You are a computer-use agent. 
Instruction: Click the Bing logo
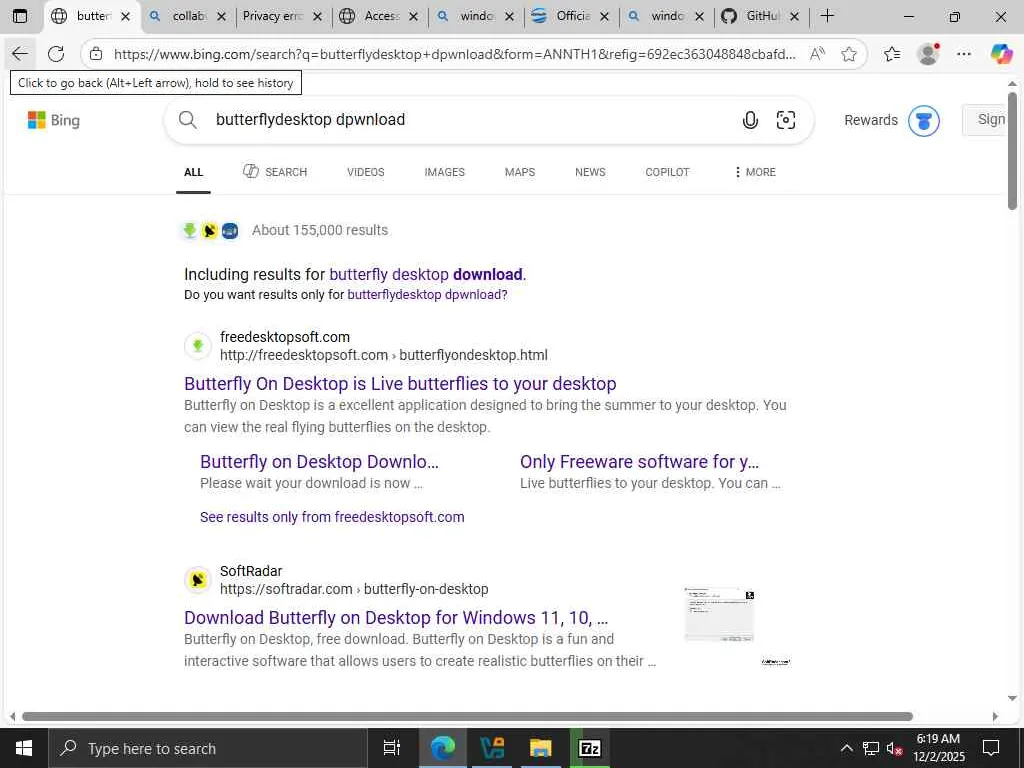pos(54,120)
